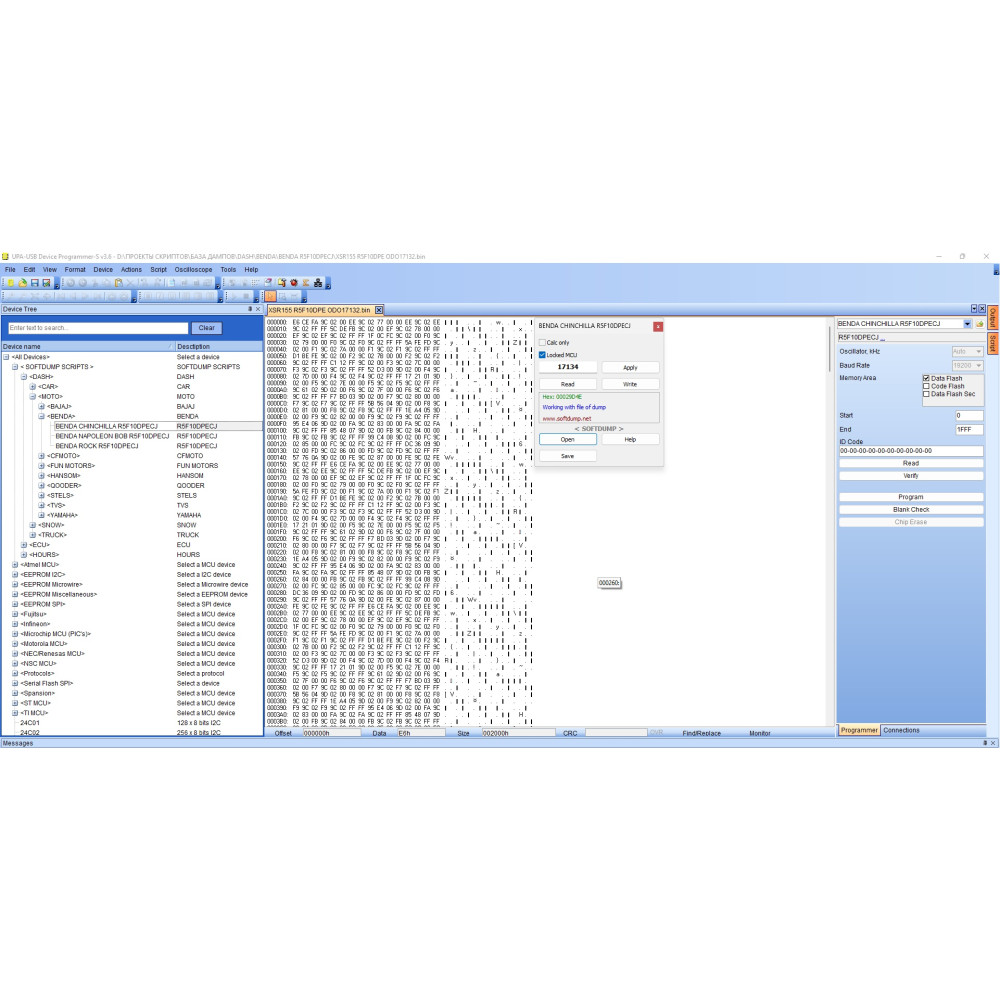
Task: Open the BENDA CHINCHILLA device dropdown
Action: coord(967,324)
